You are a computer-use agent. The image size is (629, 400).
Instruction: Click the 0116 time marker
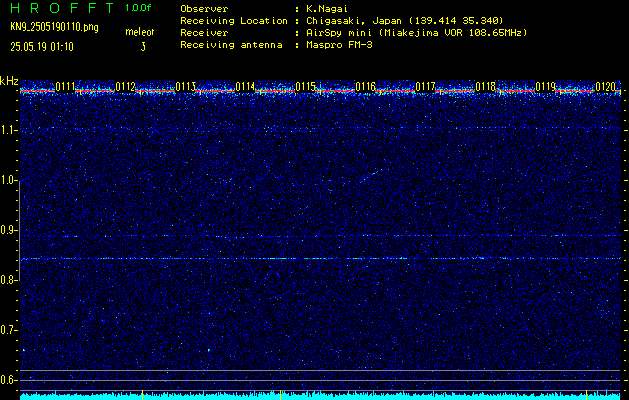pos(365,86)
